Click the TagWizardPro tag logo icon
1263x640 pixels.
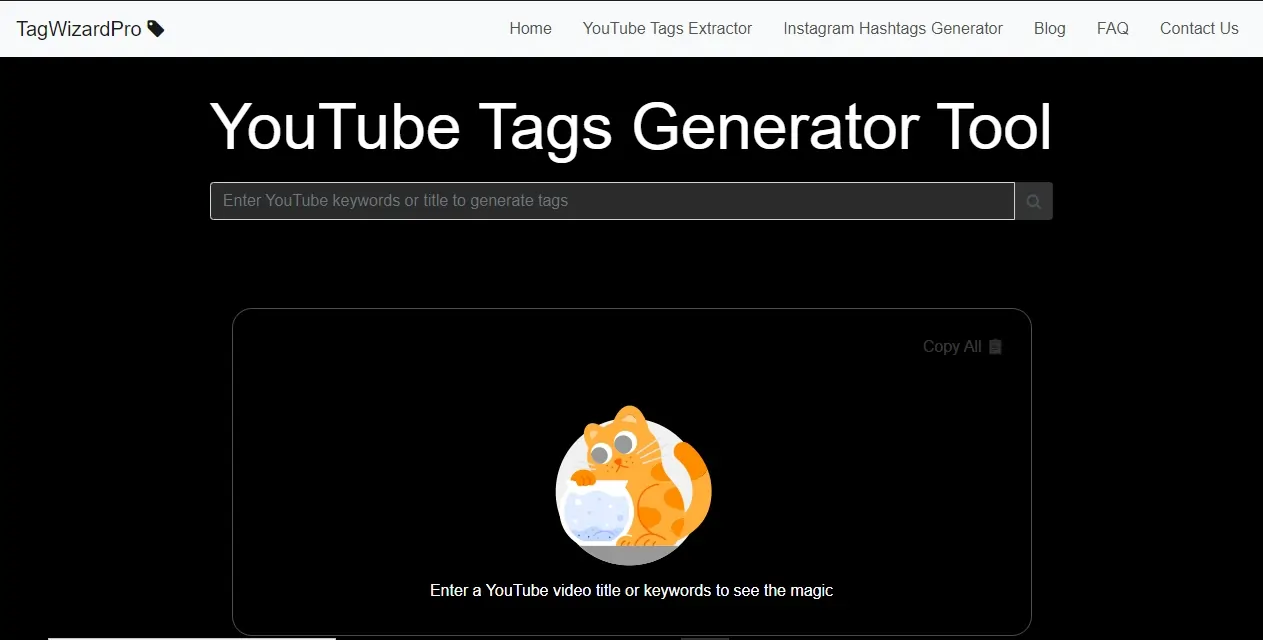coord(156,29)
